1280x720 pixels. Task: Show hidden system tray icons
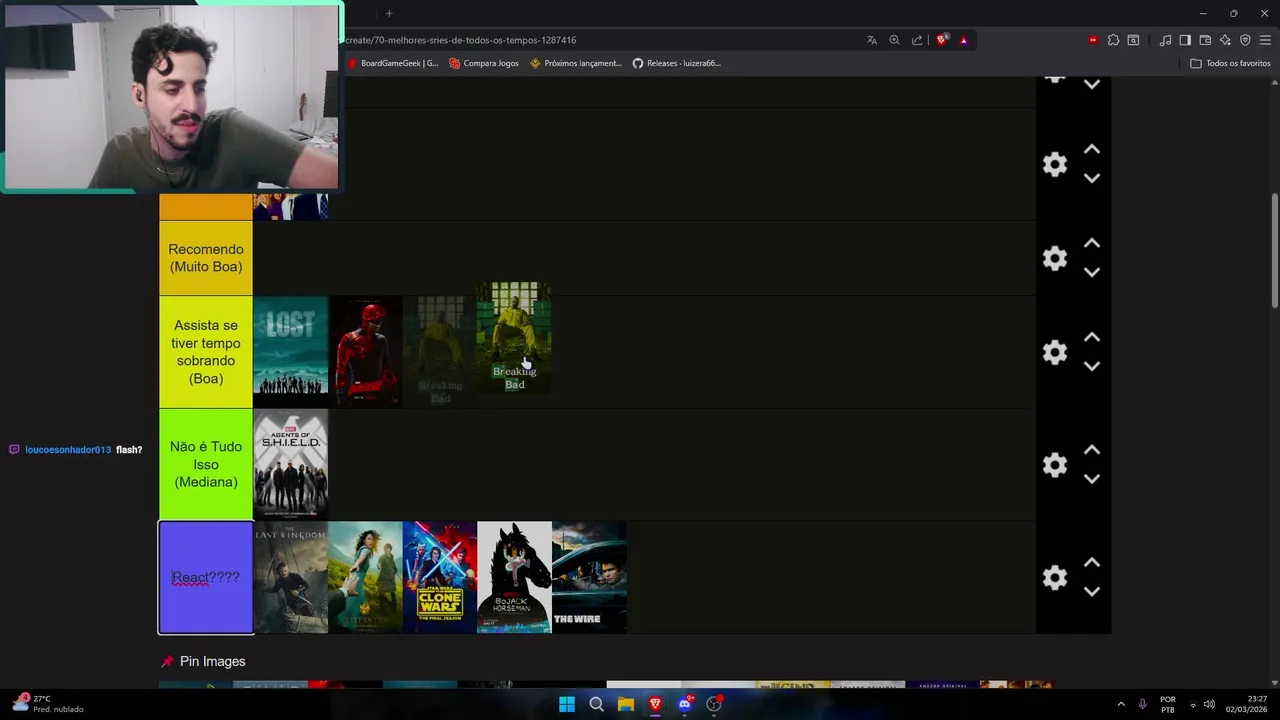point(1120,704)
